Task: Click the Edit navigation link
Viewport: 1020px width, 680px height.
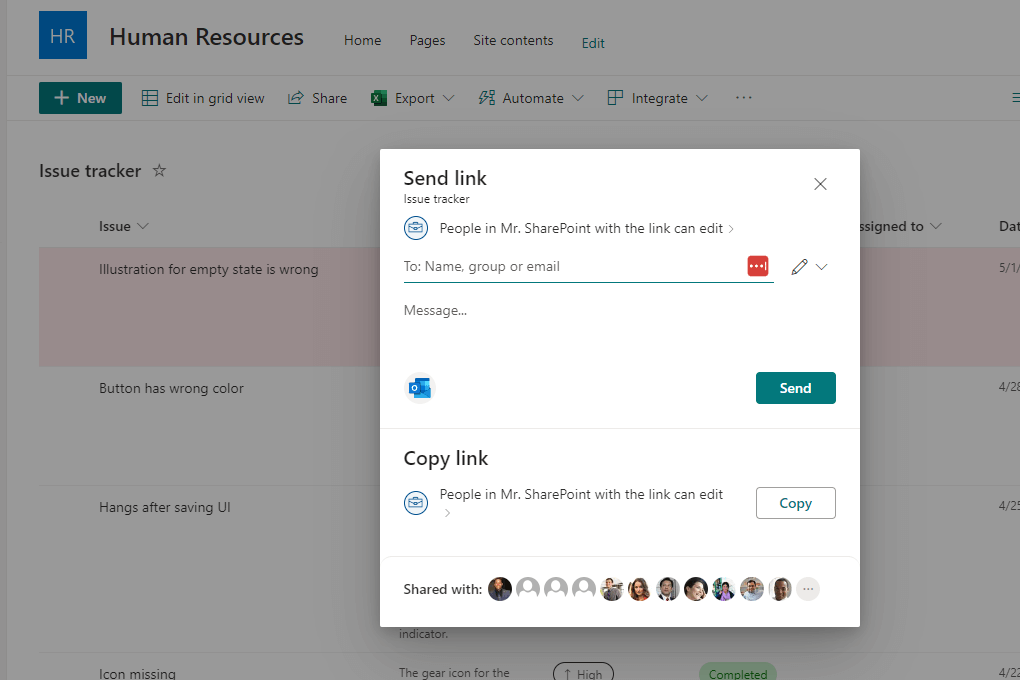Action: (x=593, y=43)
